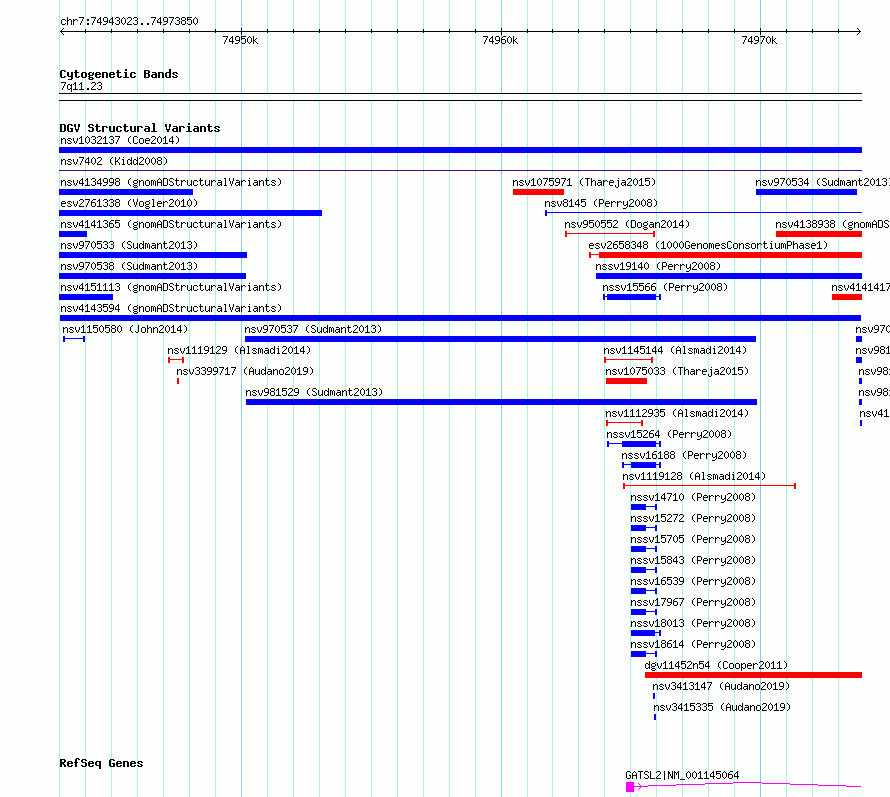Click the nsv1150580 small blue variant bar

point(74,339)
